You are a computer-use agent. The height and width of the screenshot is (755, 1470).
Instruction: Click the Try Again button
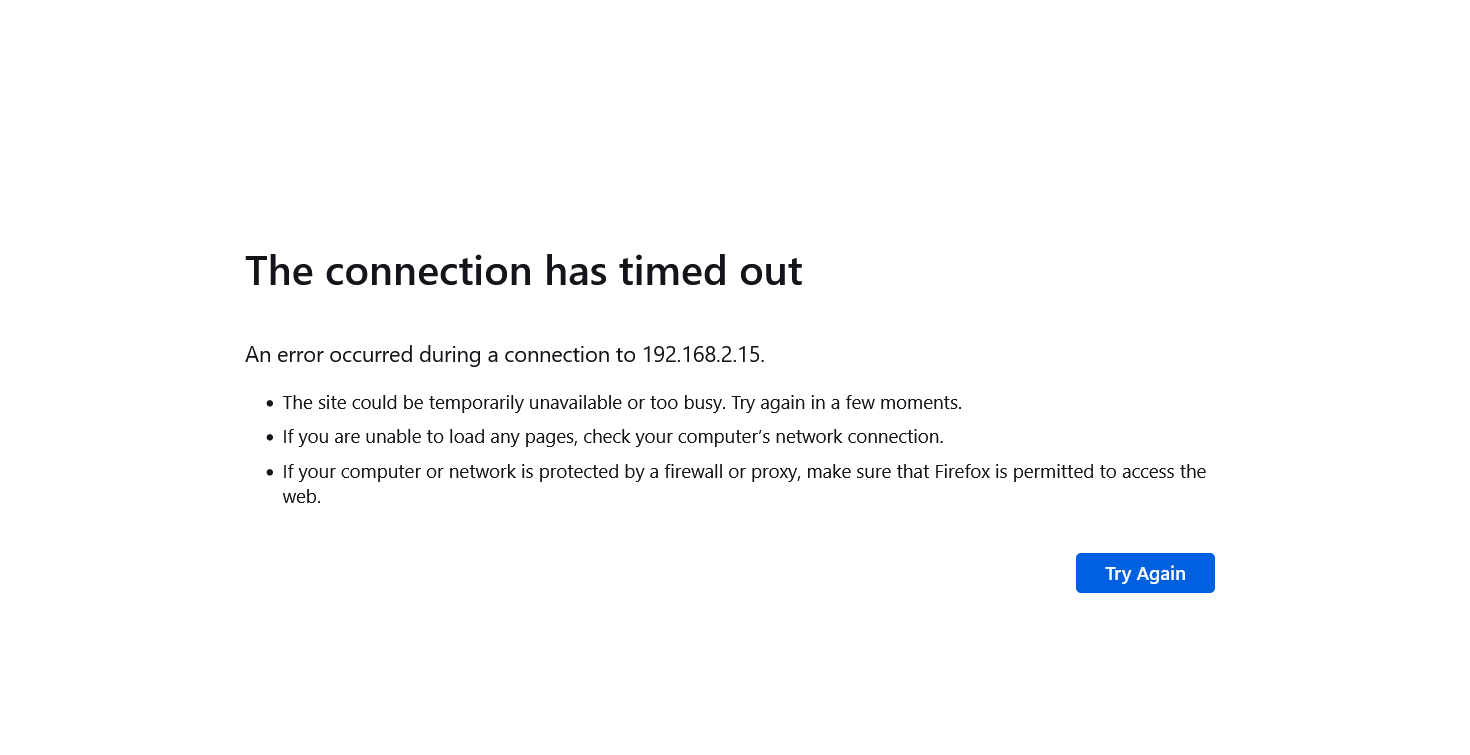(1145, 573)
